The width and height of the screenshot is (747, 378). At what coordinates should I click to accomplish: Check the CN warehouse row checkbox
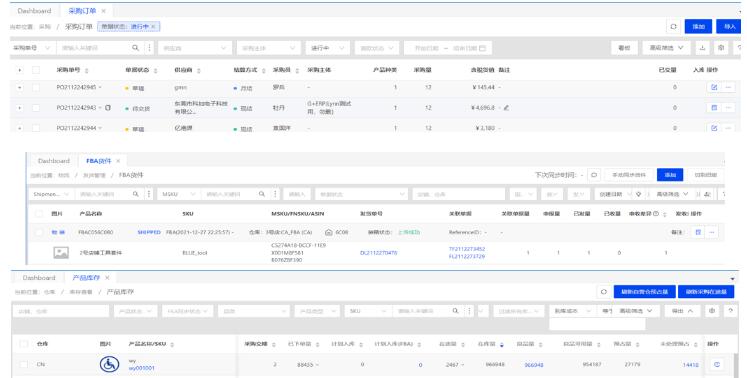coord(23,364)
